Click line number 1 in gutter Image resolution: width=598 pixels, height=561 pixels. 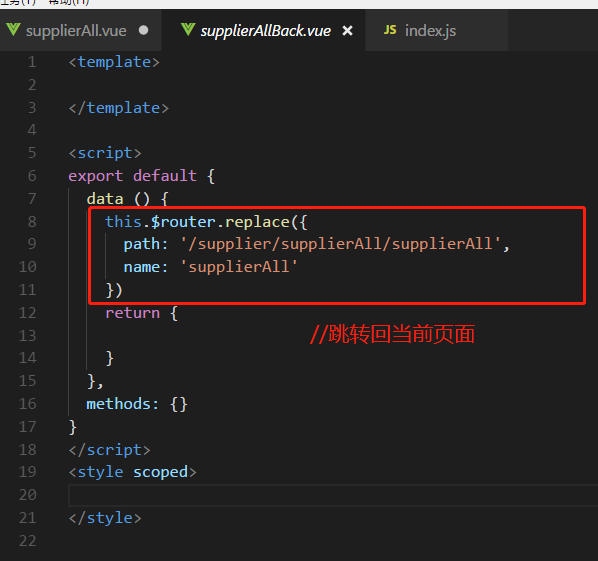[x=32, y=62]
